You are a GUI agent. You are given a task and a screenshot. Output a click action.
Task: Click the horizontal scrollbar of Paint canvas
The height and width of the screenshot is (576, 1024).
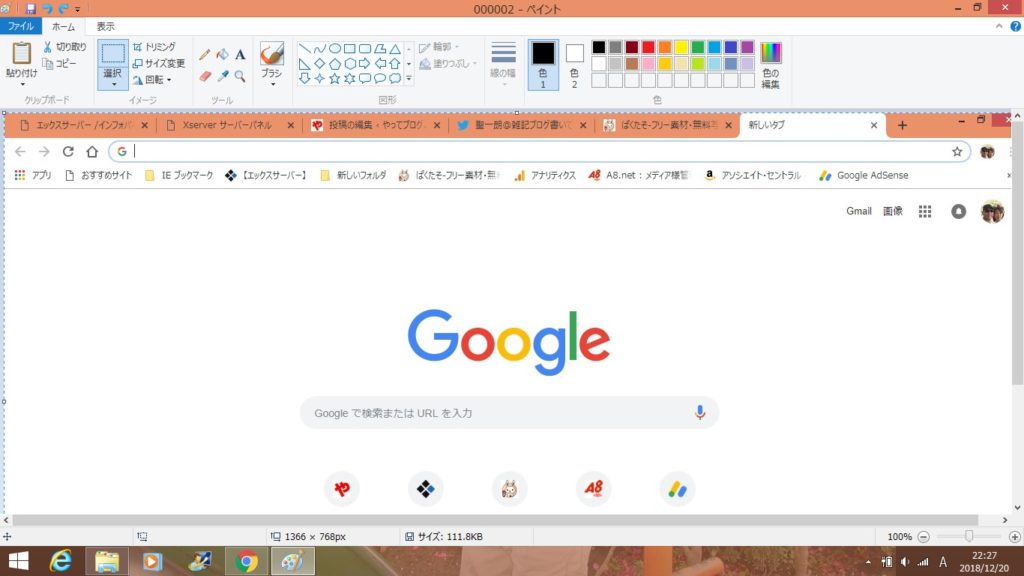click(495, 520)
